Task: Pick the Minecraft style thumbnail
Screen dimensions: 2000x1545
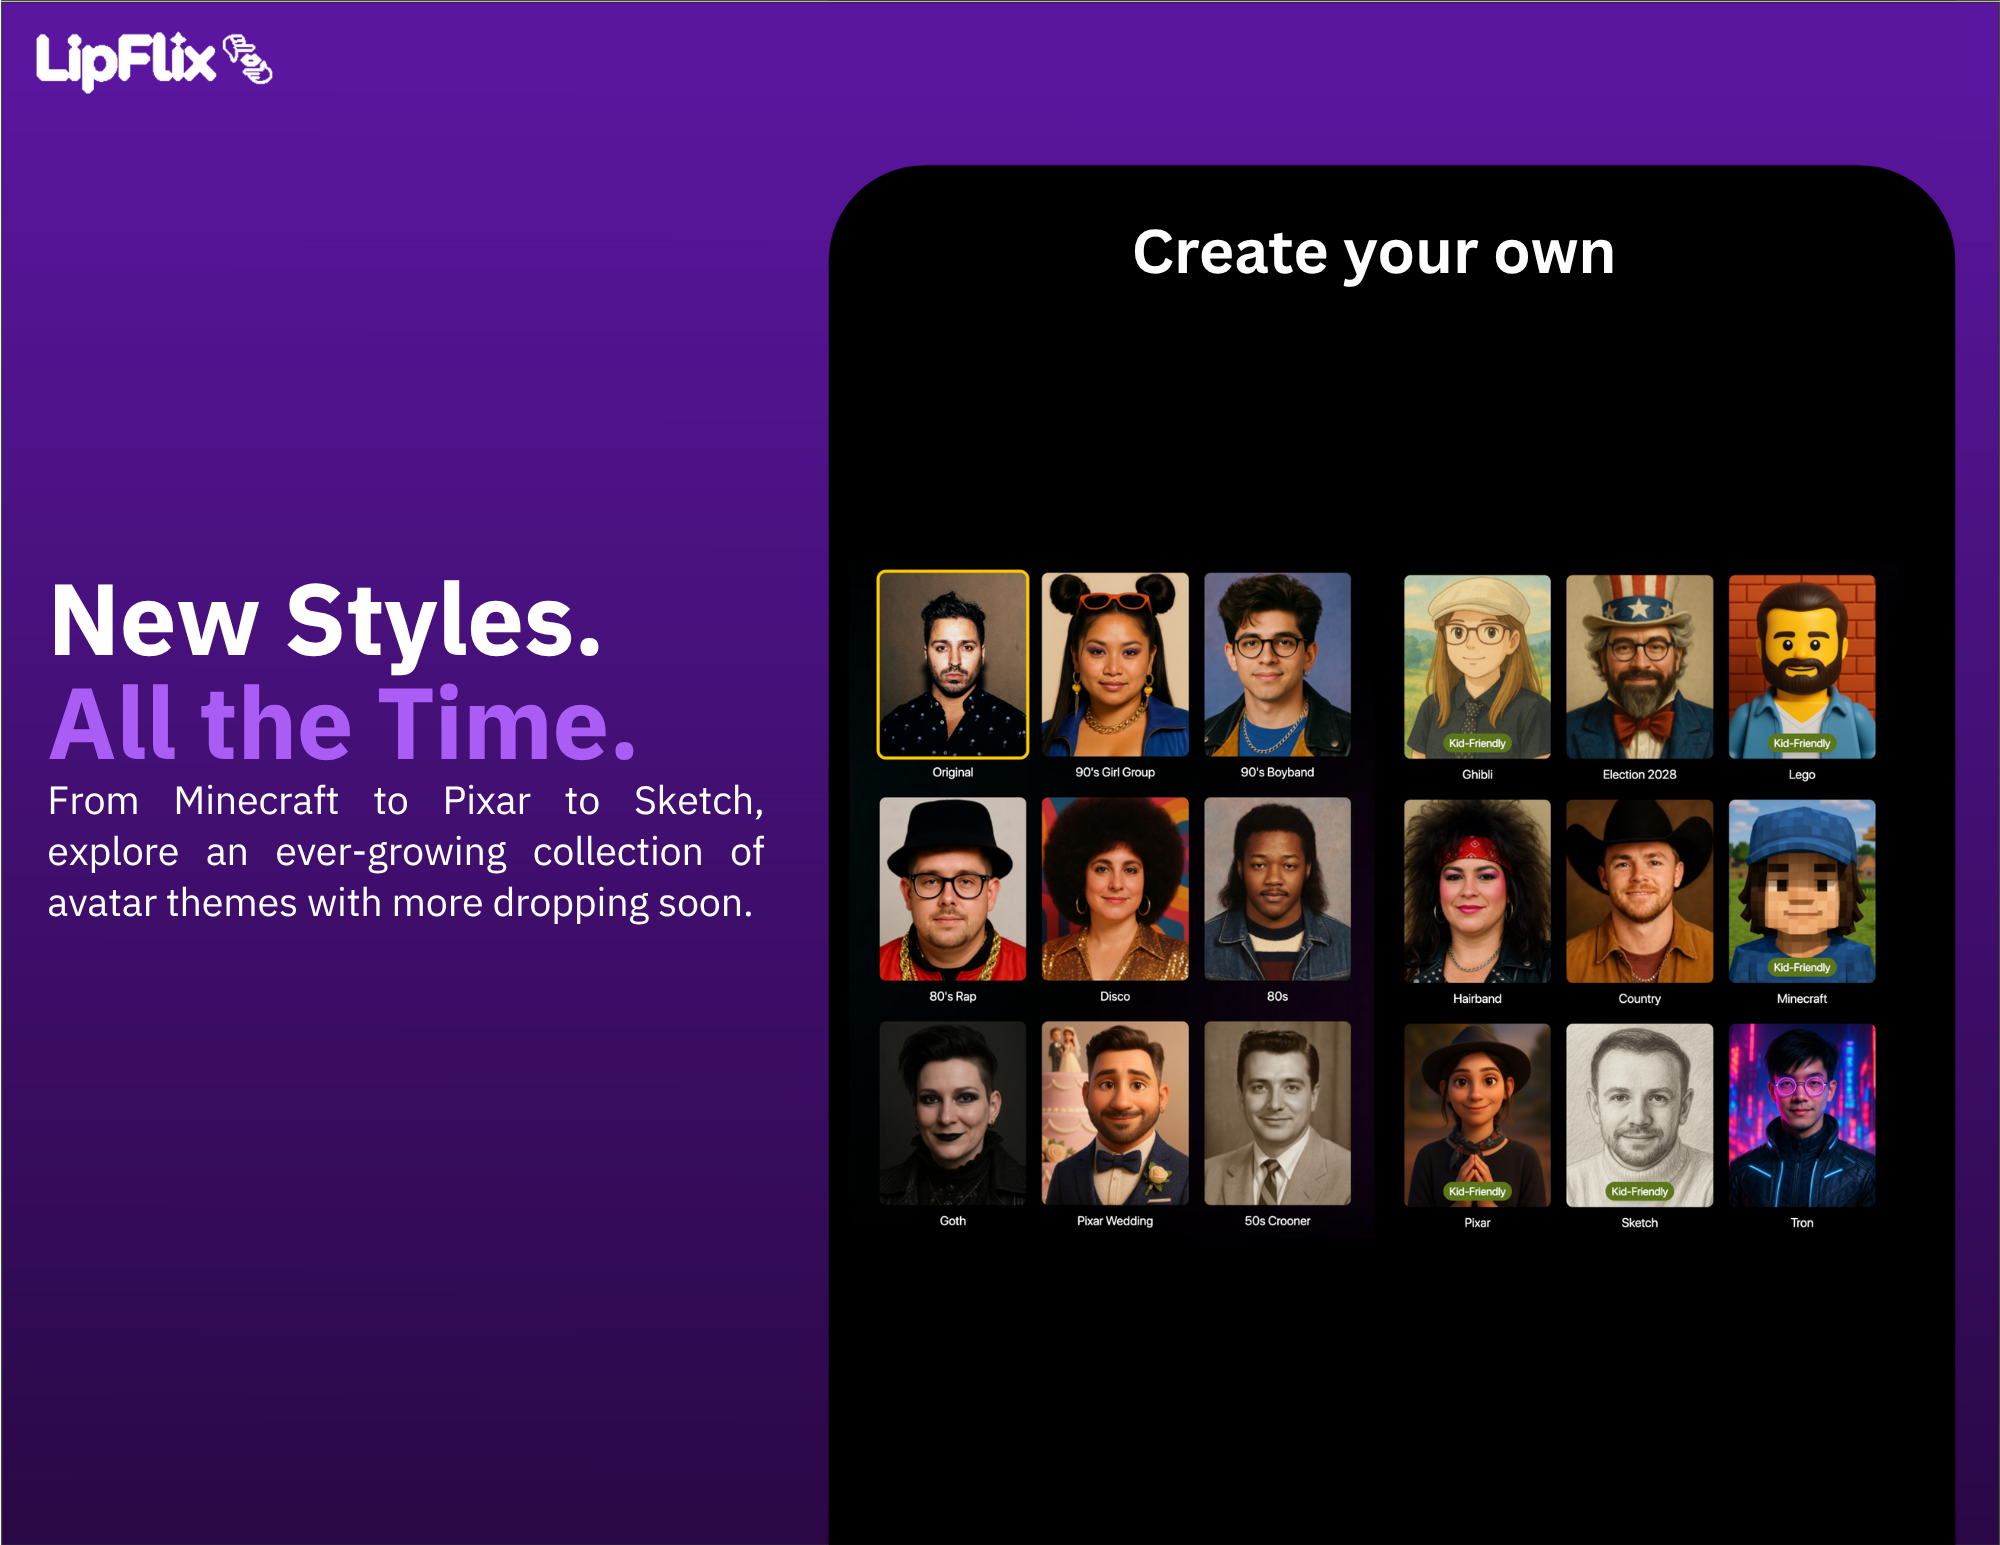Action: tap(1802, 891)
